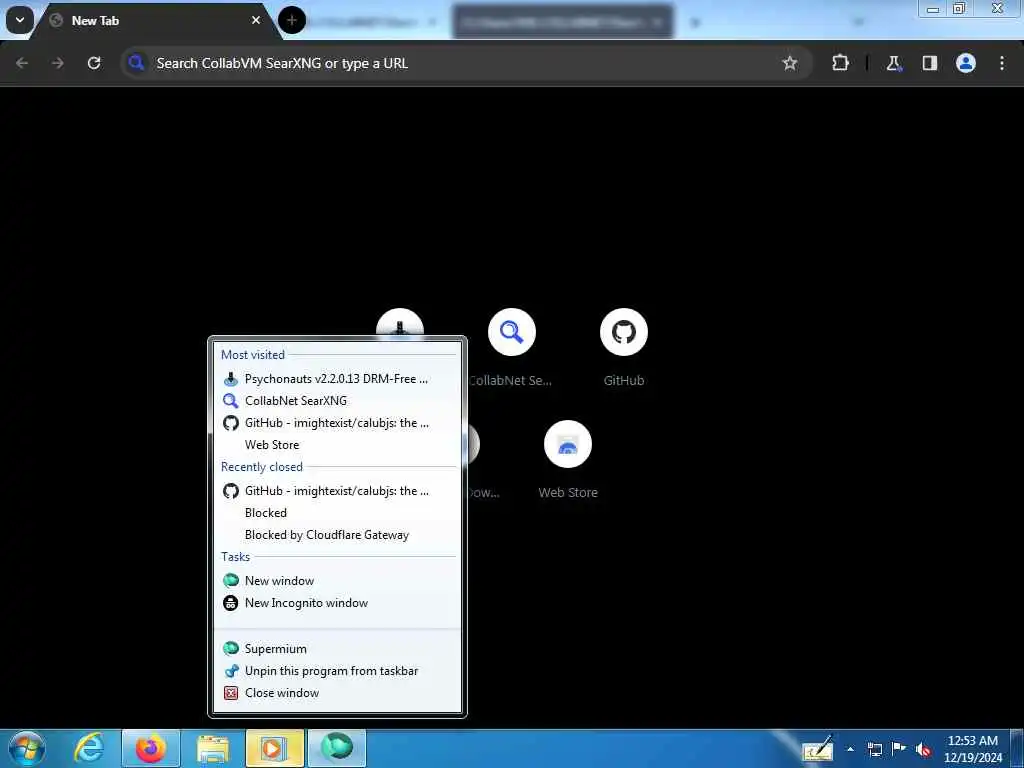This screenshot has width=1024, height=768.
Task: Focus the Search CollabVM SearXNG address bar
Action: [x=467, y=63]
